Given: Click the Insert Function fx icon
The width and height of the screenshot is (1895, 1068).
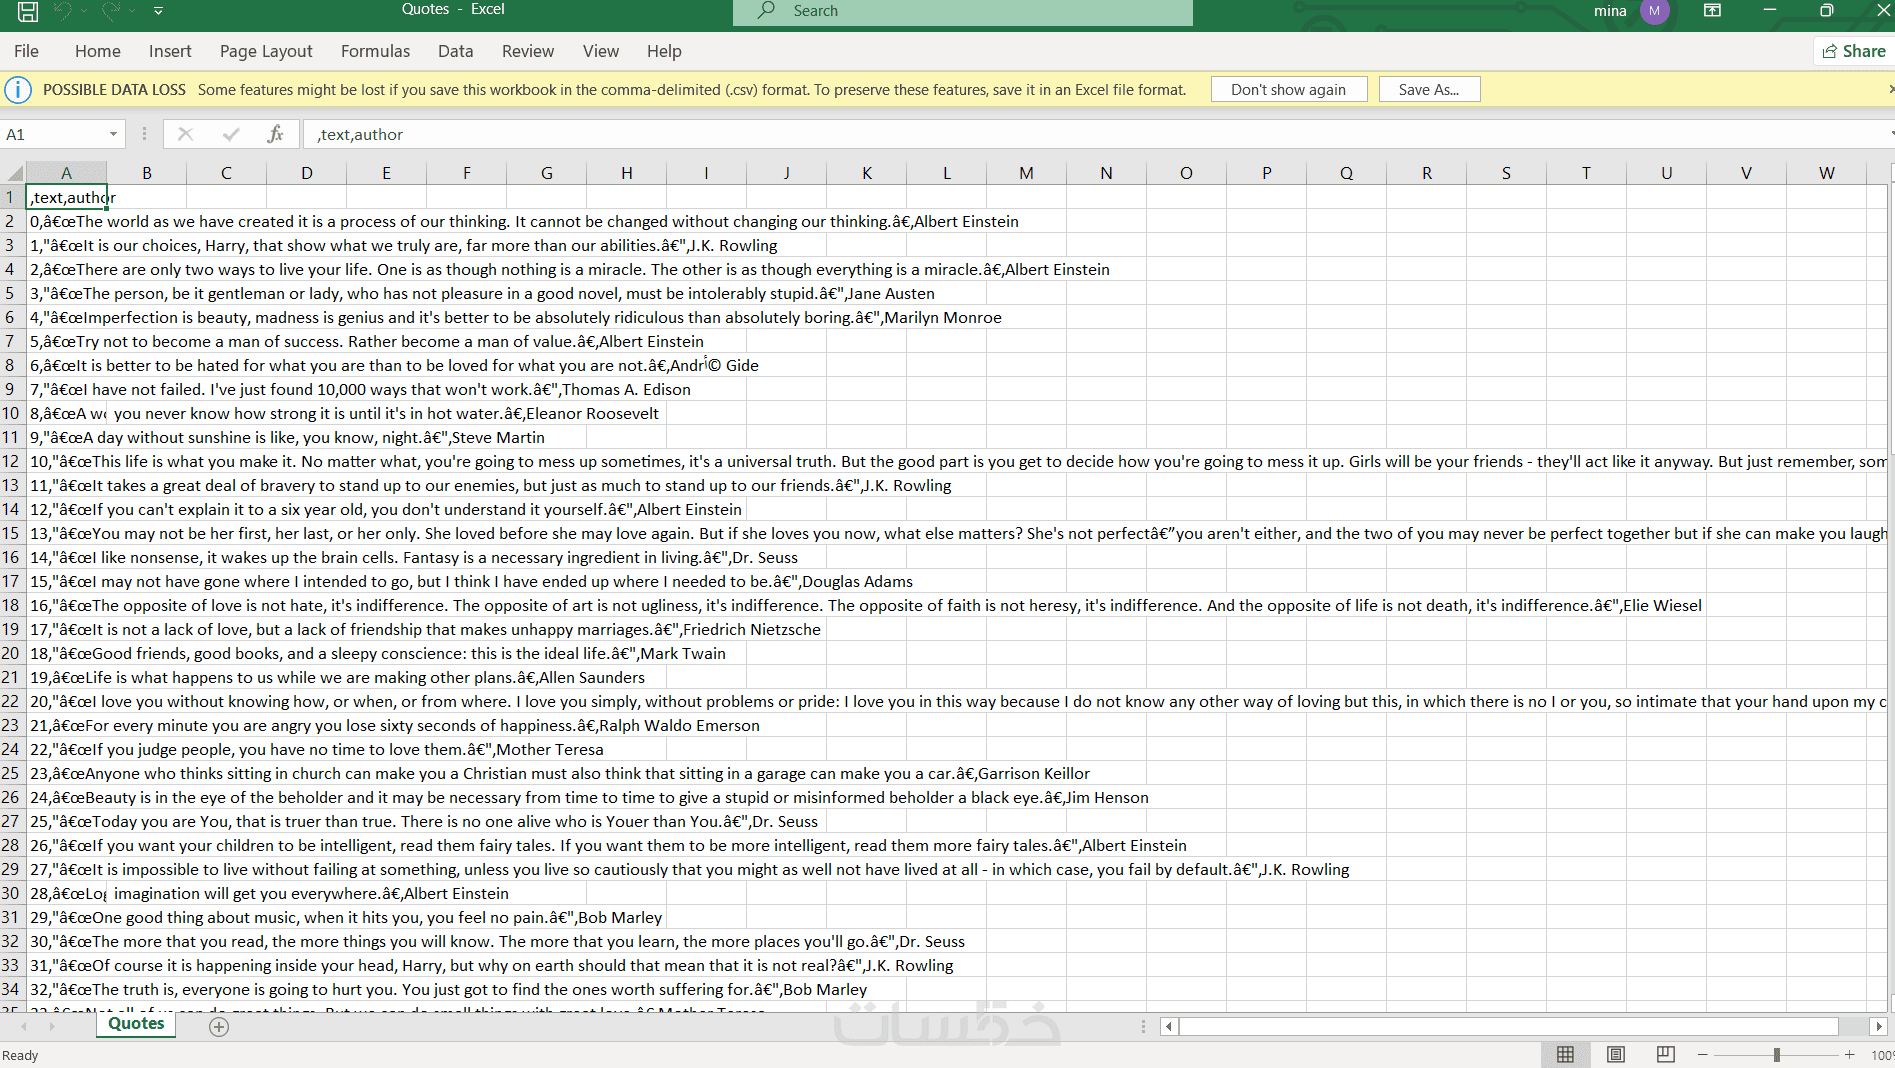Looking at the screenshot, I should pyautogui.click(x=276, y=134).
